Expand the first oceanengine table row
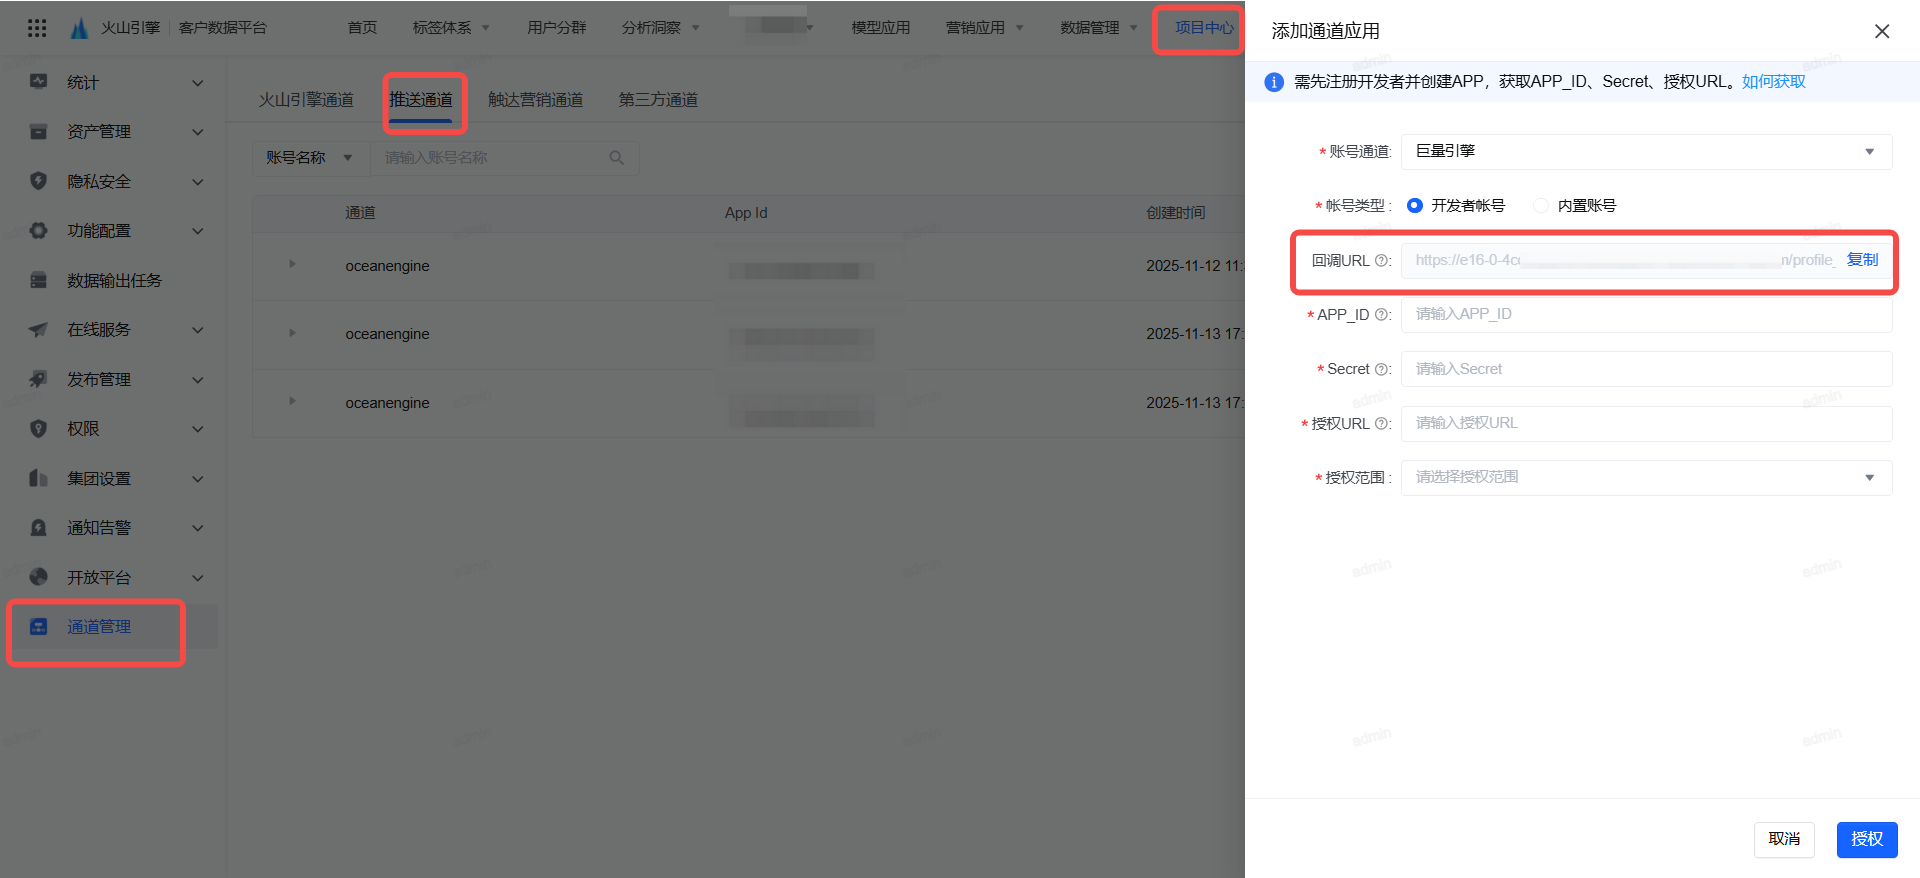 pos(292,264)
